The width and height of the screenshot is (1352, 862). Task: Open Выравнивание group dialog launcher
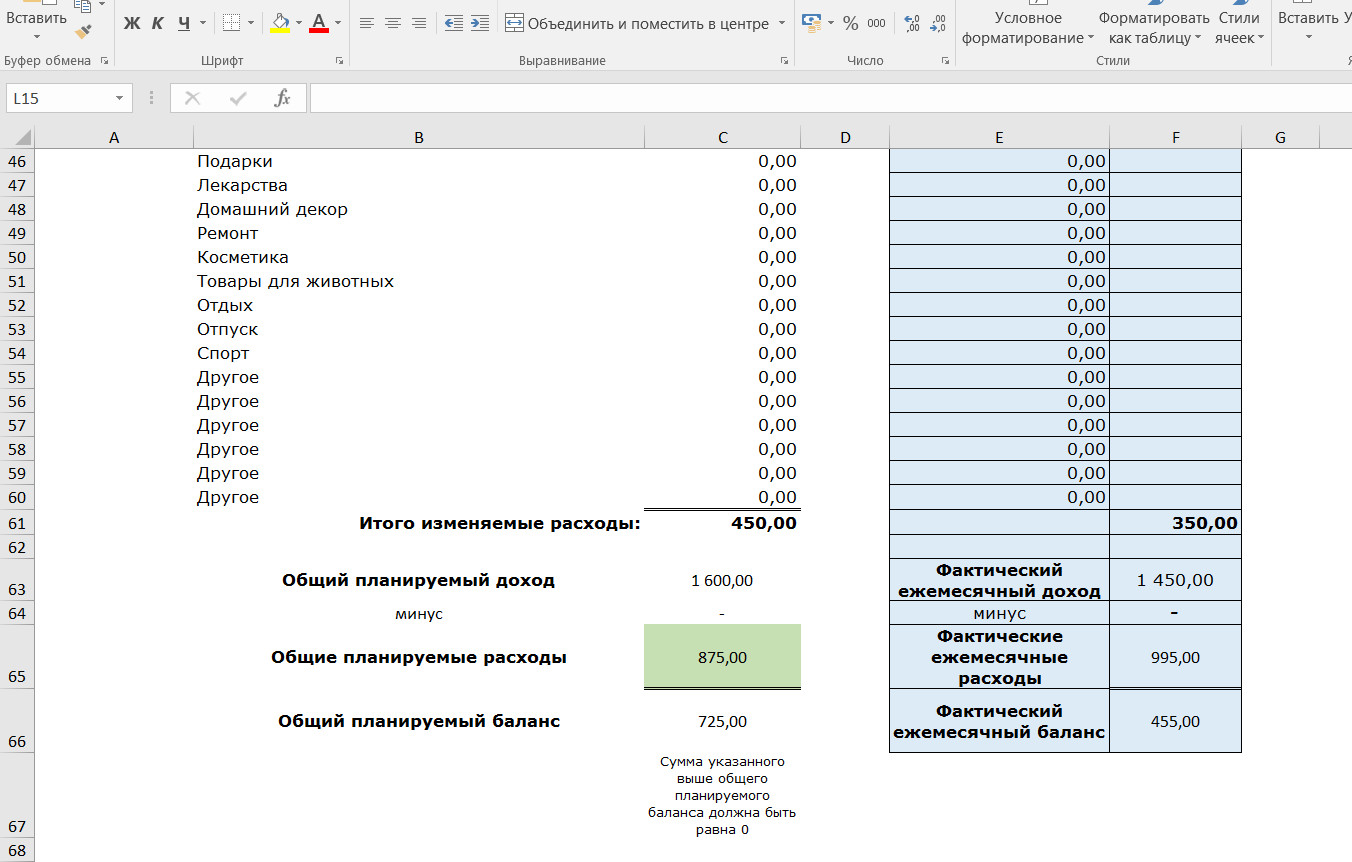784,61
